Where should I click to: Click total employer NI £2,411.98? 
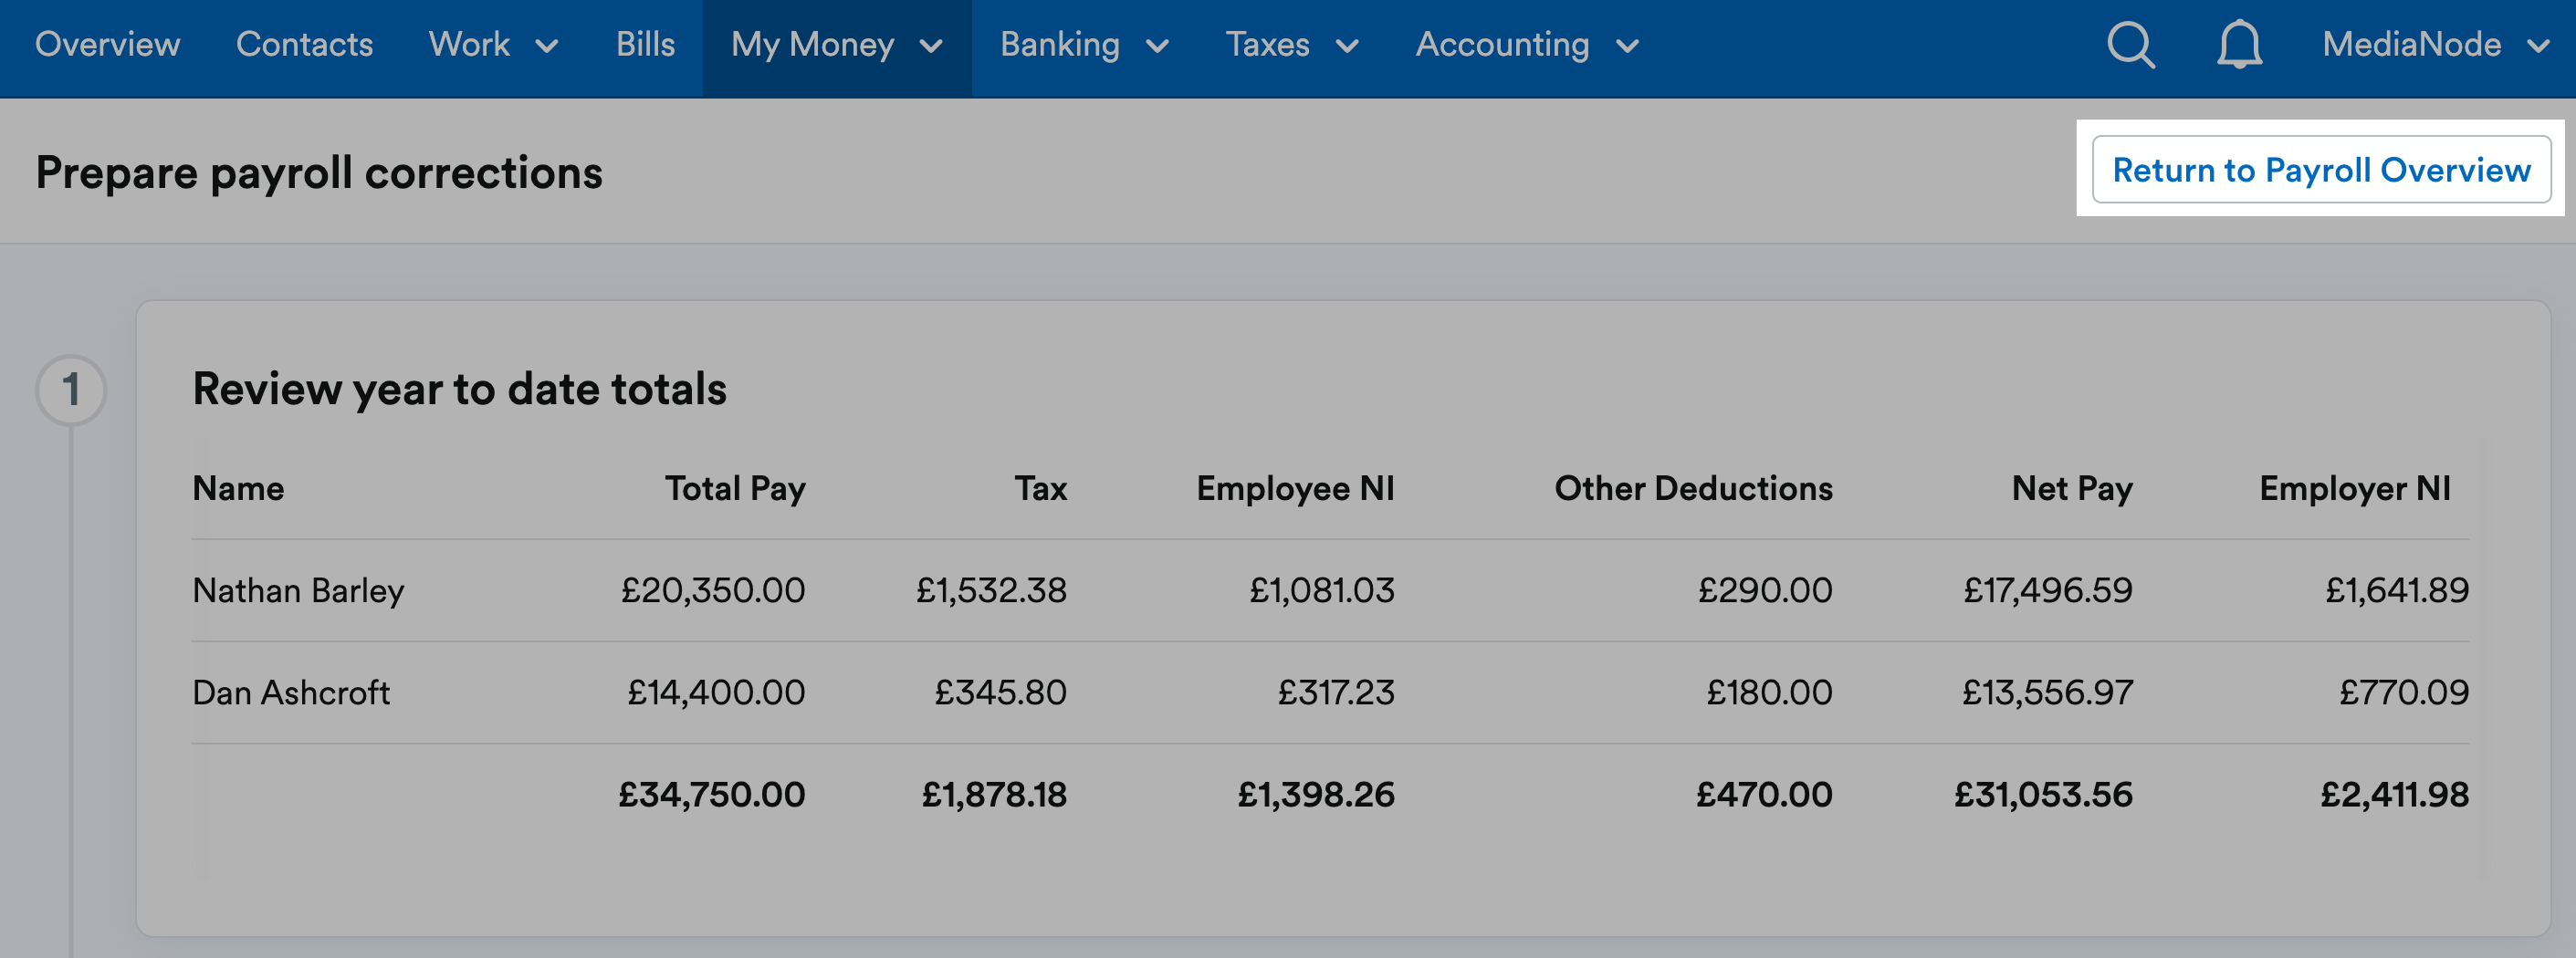click(x=2395, y=795)
